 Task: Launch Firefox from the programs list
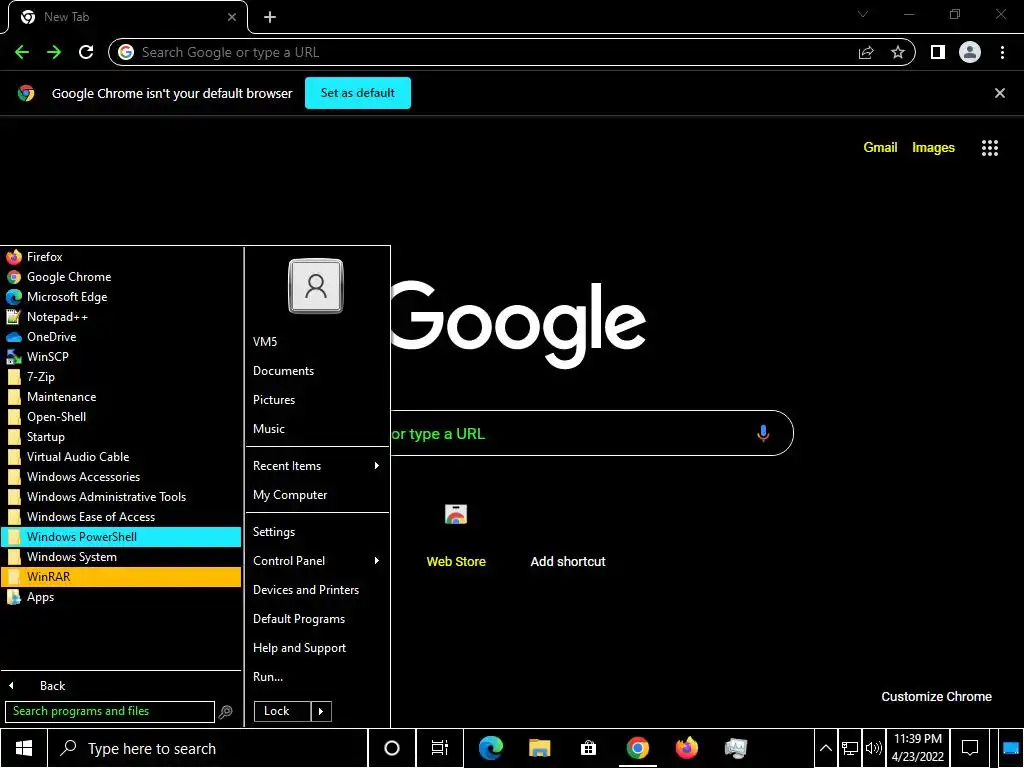pyautogui.click(x=121, y=257)
